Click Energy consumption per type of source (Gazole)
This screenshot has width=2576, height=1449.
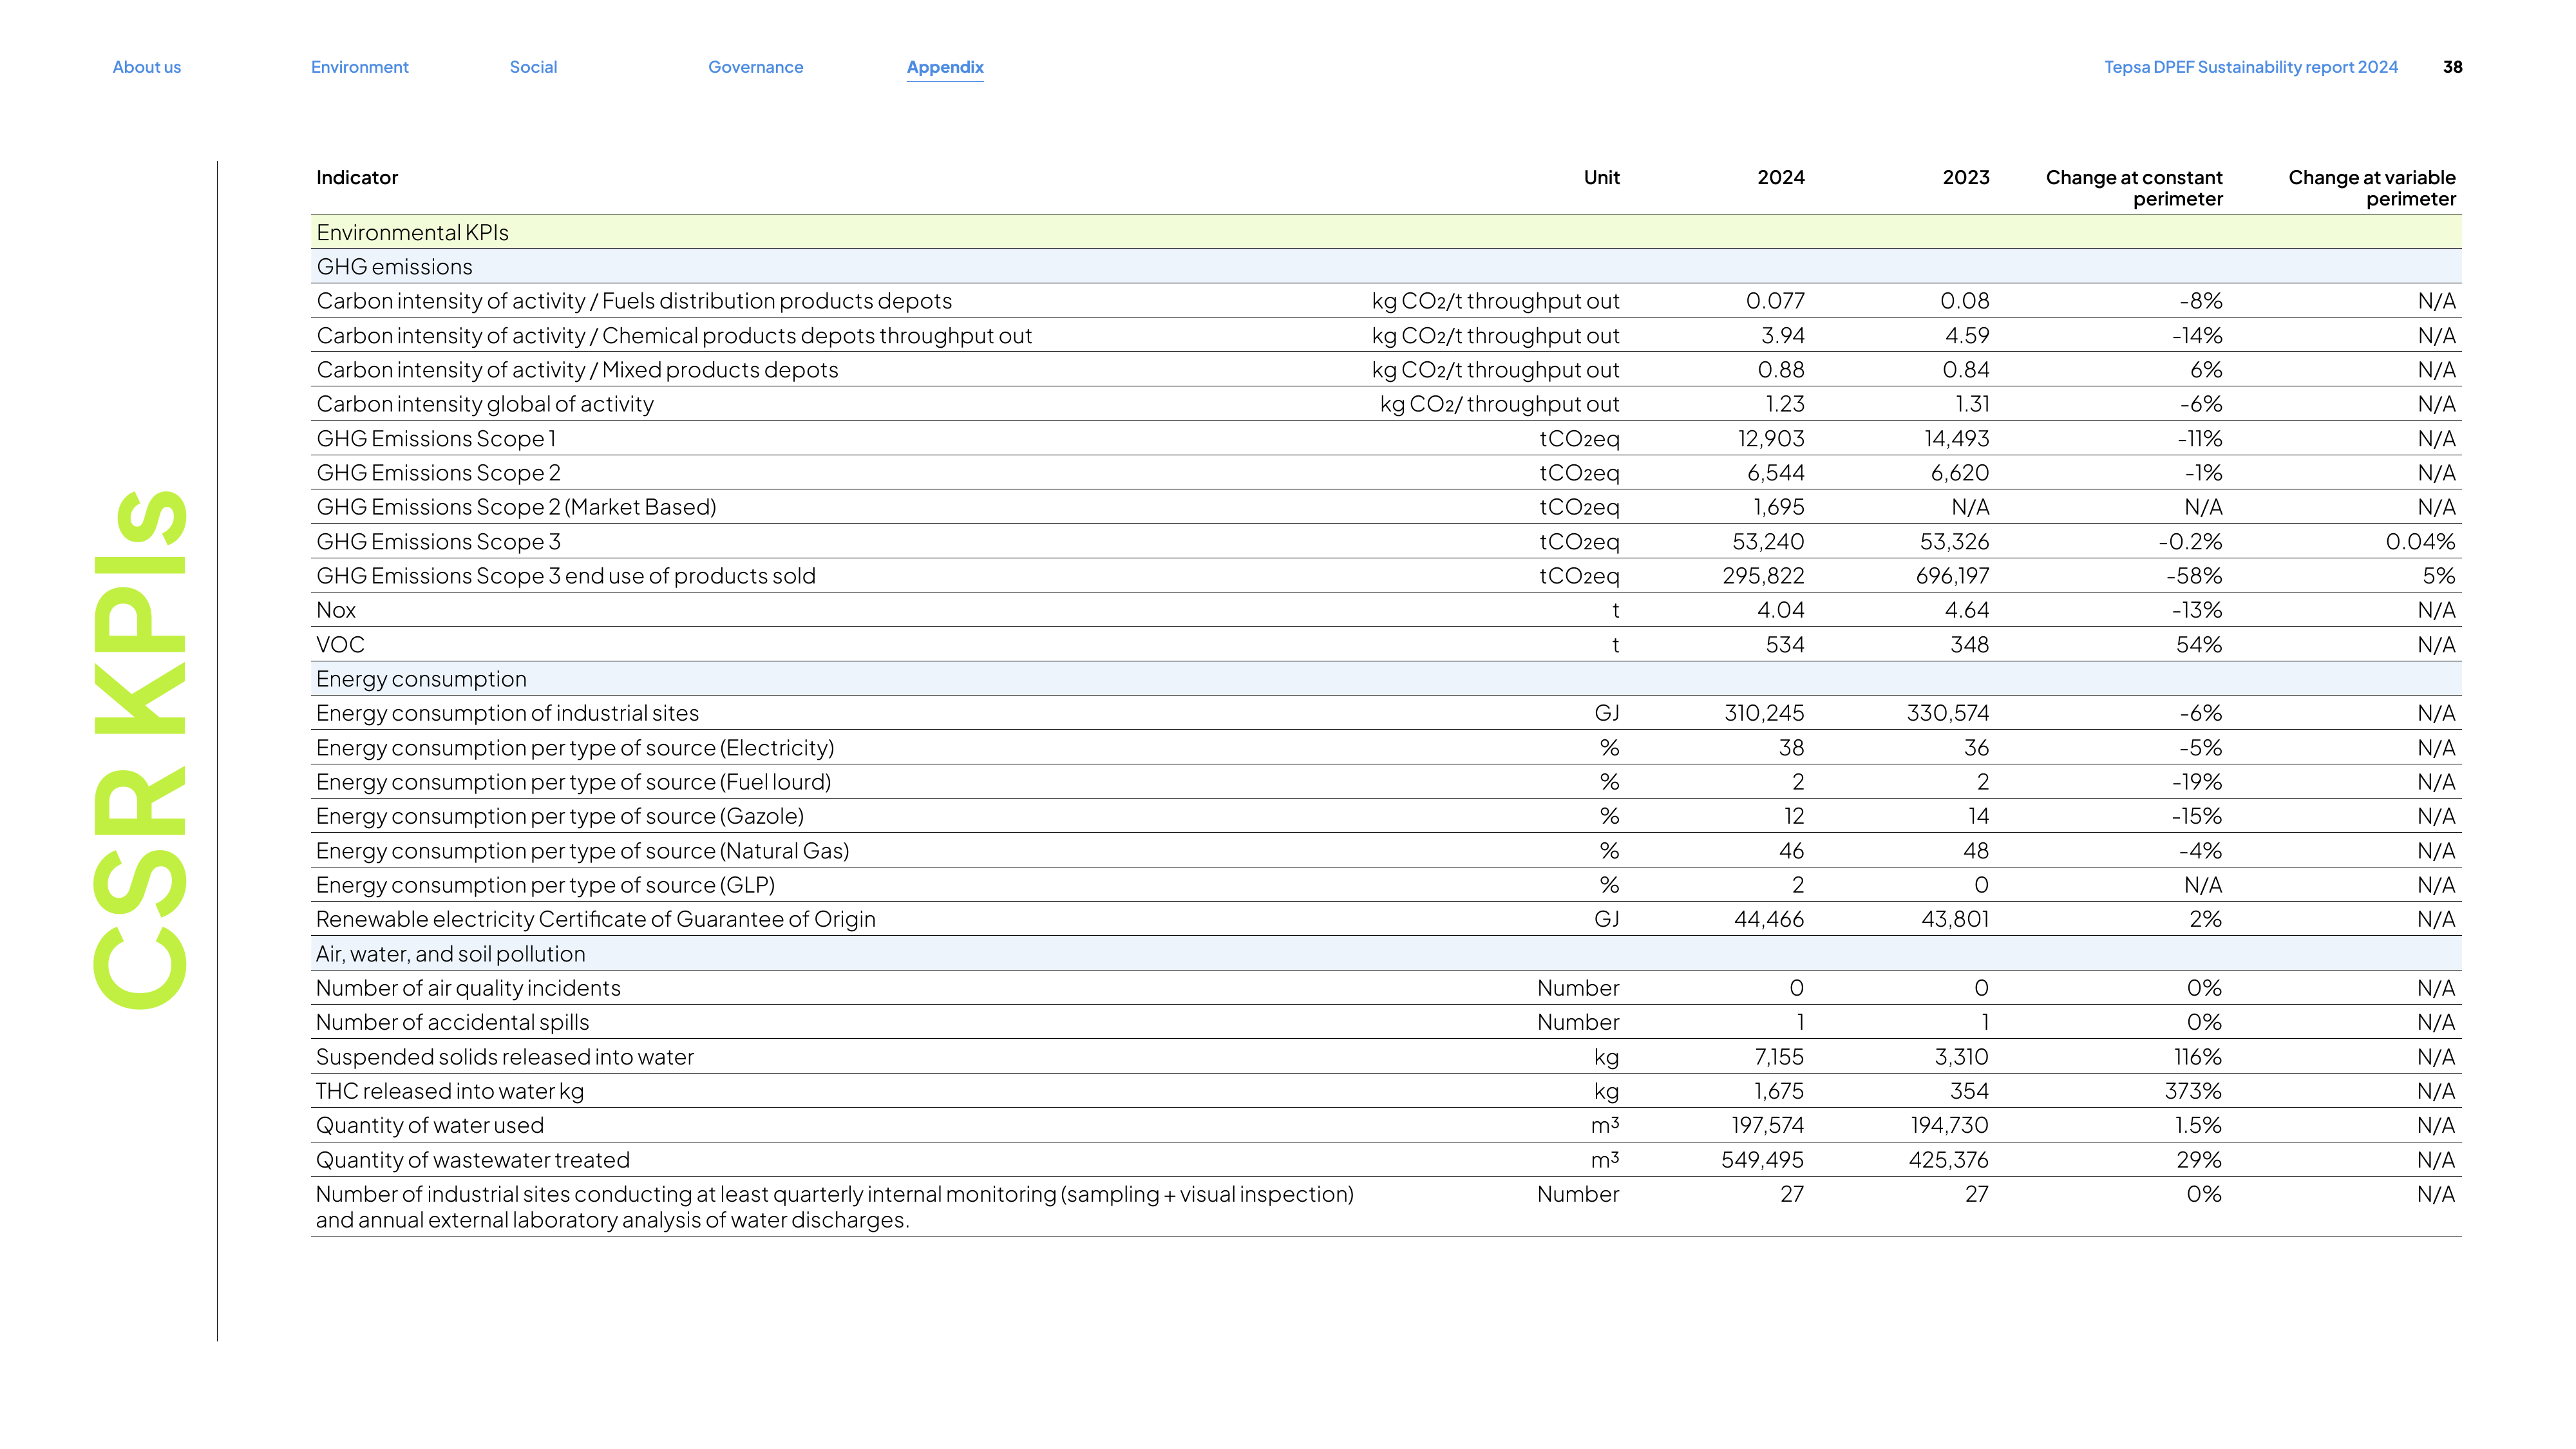tap(560, 816)
